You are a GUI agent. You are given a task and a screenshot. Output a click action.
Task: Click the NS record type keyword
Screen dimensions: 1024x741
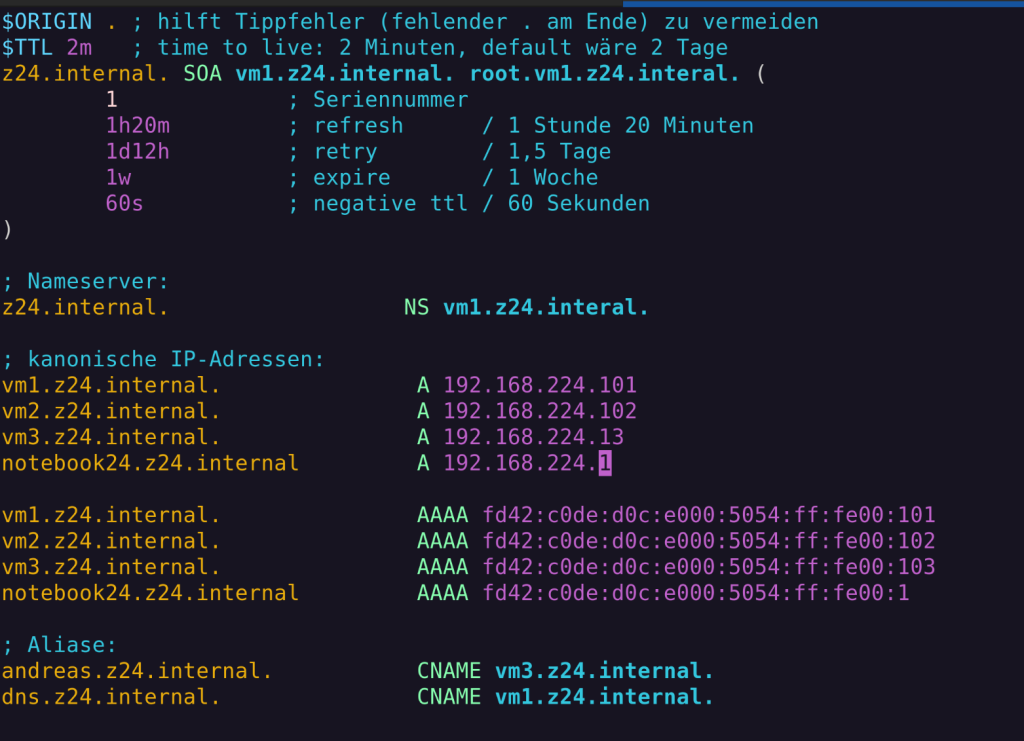[x=417, y=307]
